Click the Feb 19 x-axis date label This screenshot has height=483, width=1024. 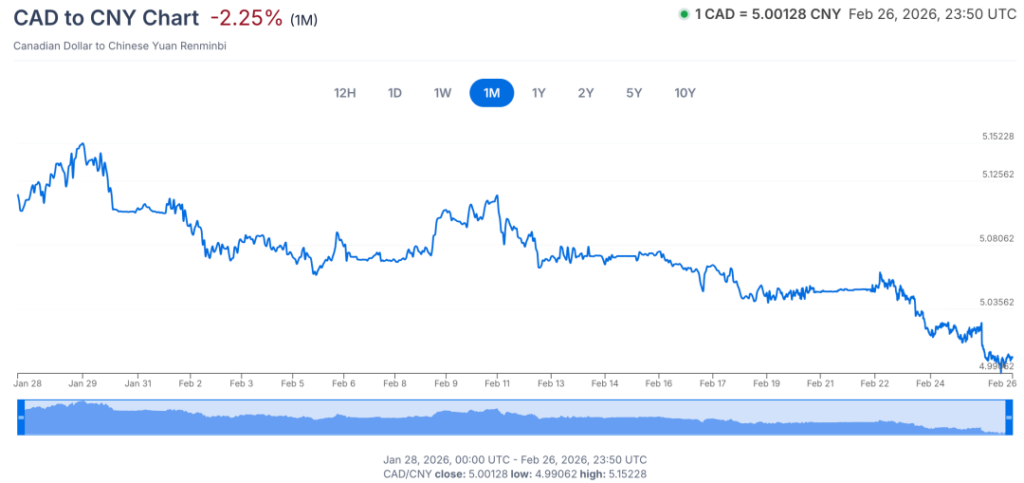(767, 383)
